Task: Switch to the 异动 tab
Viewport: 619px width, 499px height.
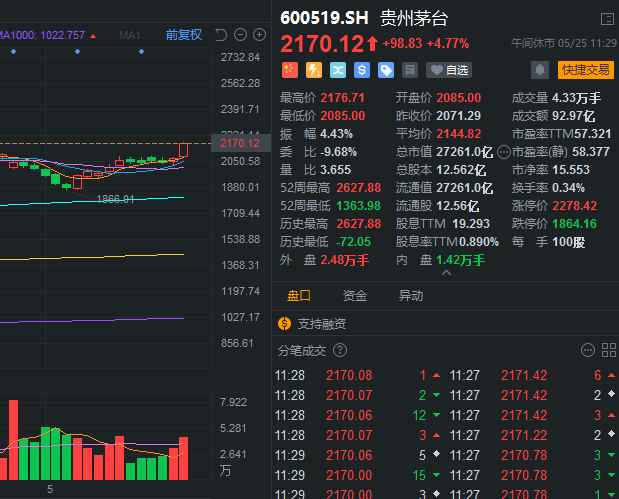Action: 411,296
